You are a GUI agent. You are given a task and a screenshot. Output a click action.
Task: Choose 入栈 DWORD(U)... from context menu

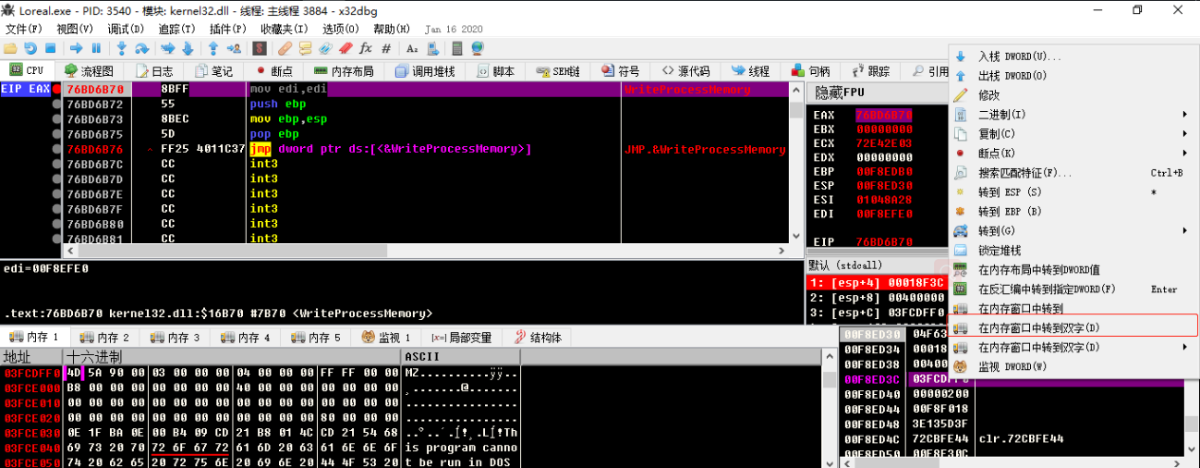(1072, 56)
